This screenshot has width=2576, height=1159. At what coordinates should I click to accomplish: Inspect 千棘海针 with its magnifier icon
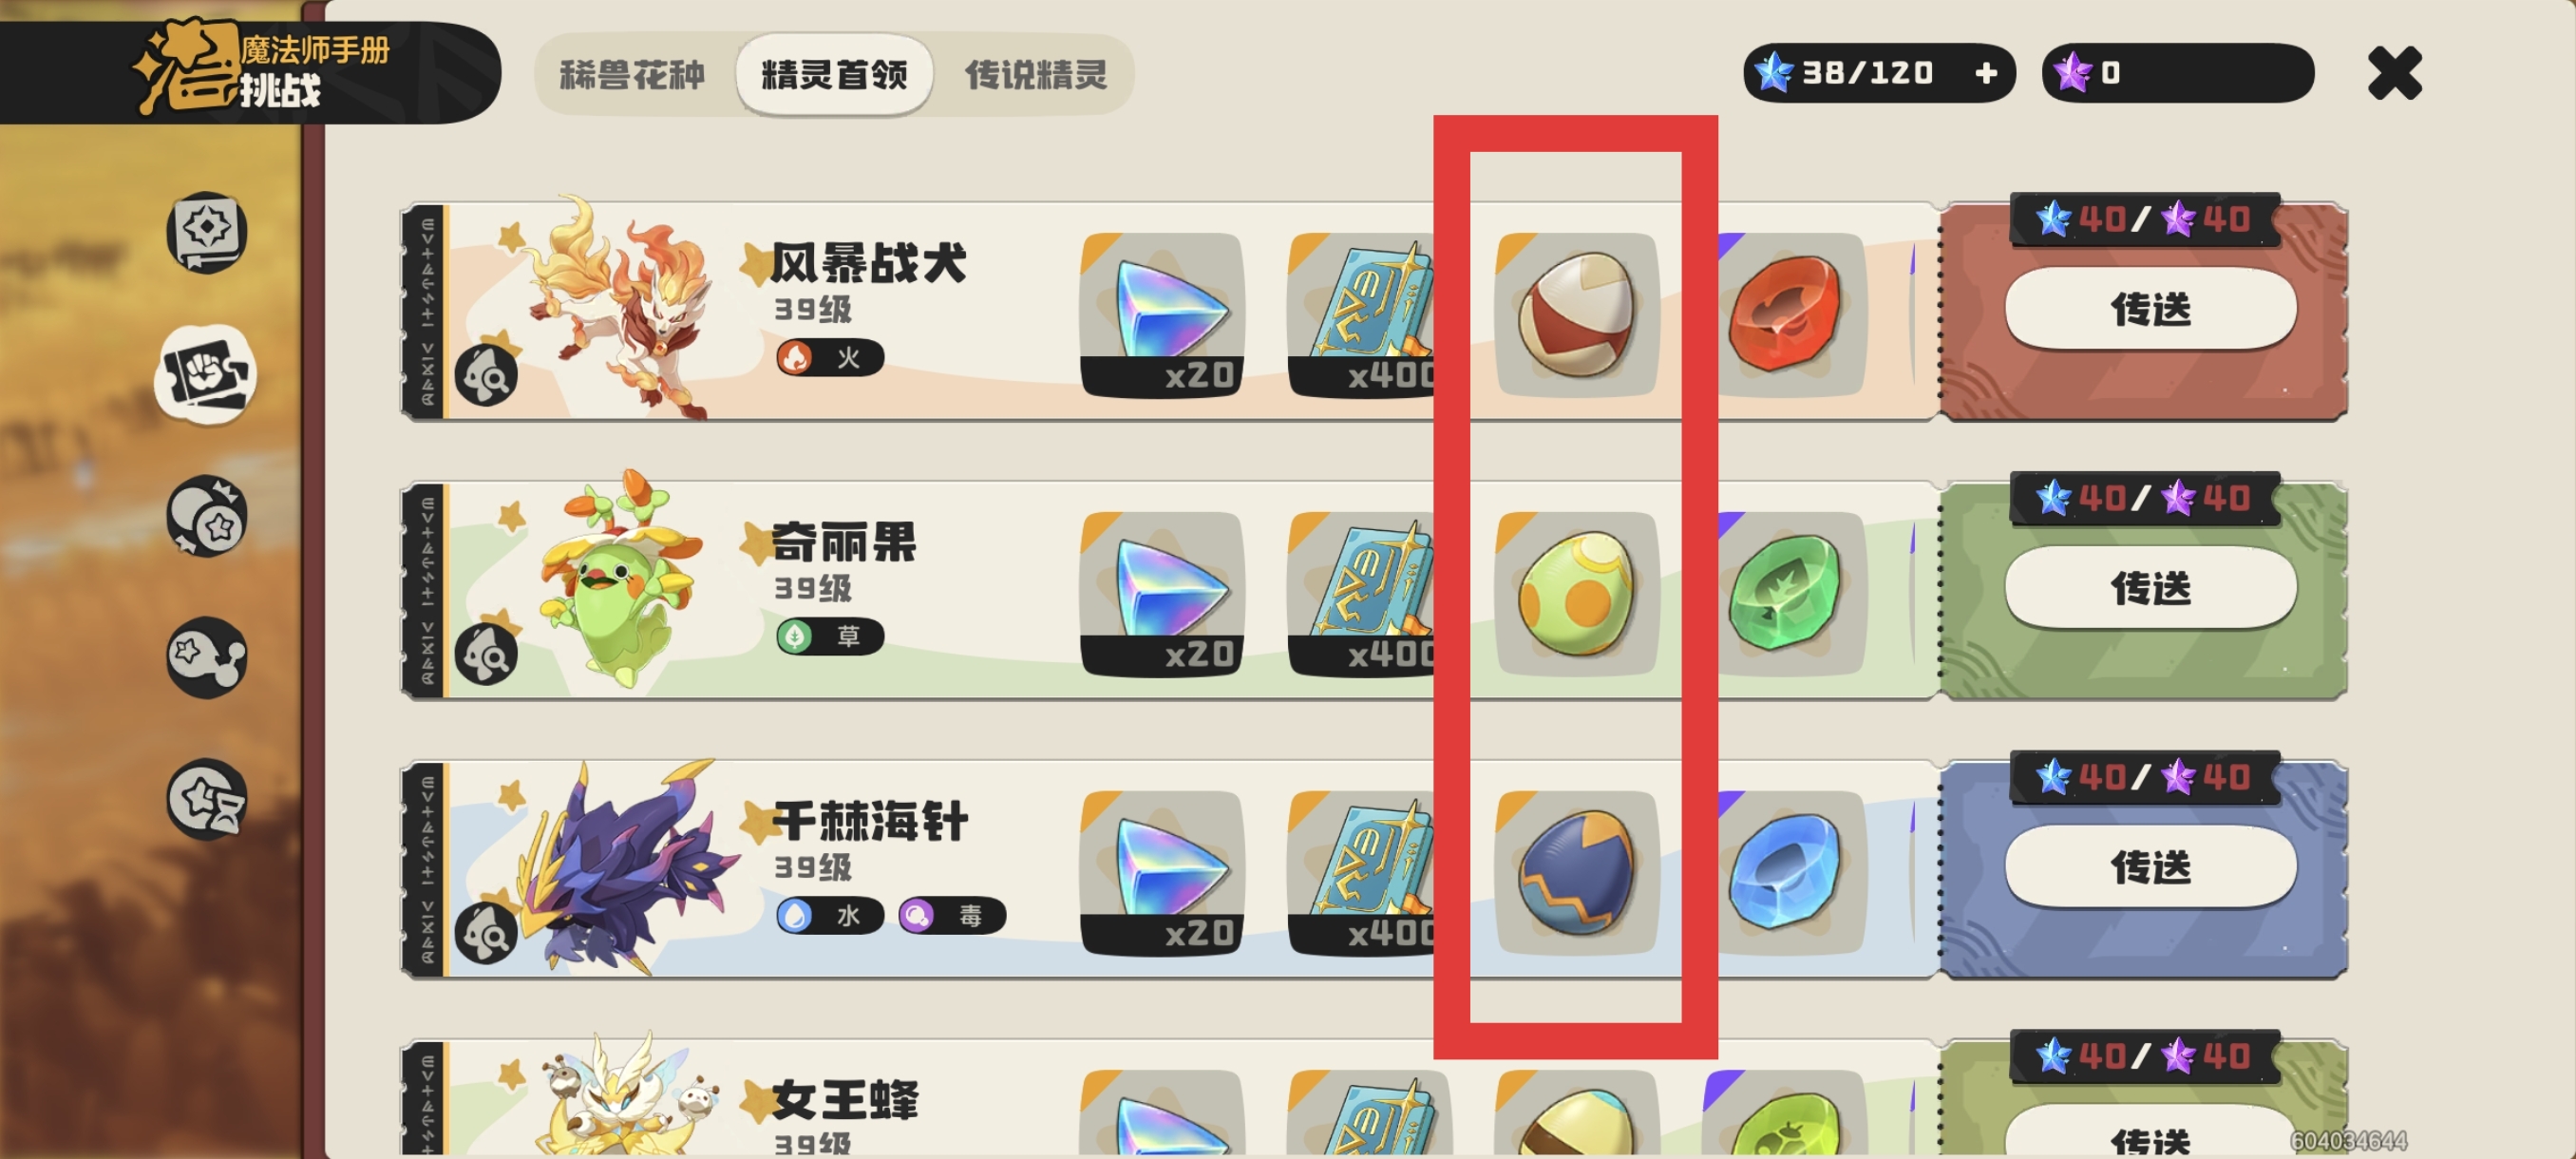(486, 933)
